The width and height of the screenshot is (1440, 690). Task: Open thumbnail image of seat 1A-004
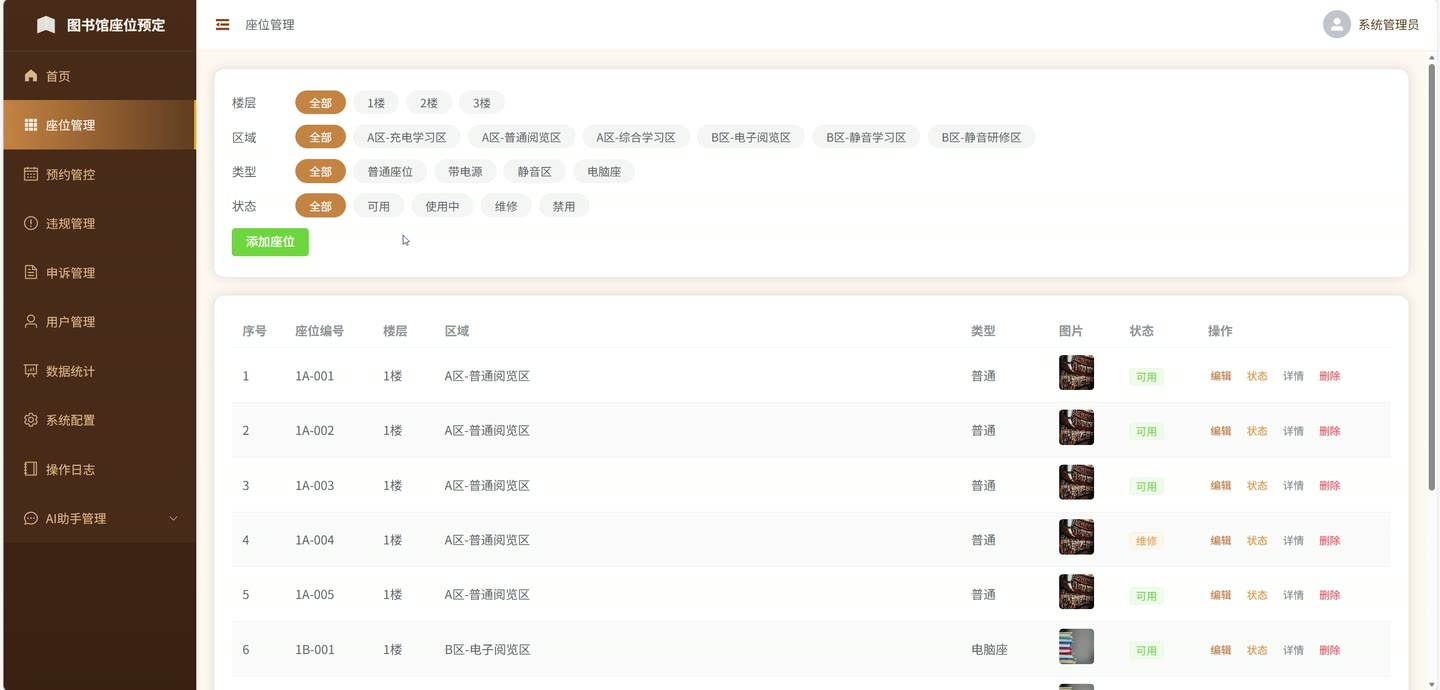(1076, 537)
